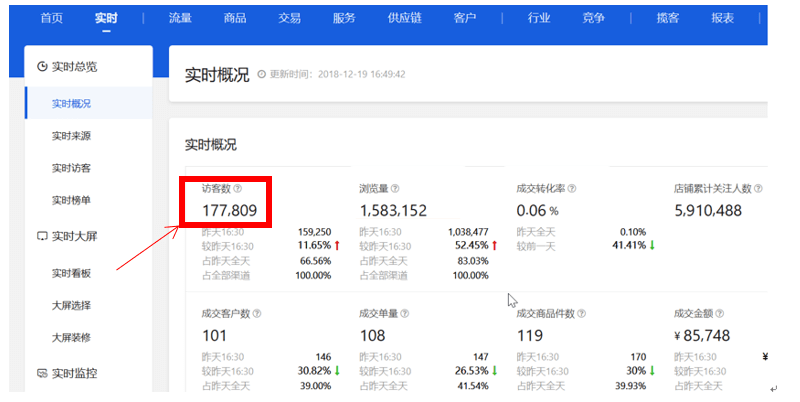Viewport: 800px width, 402px height.
Task: Click the follower count 5,910,488
Action: (x=708, y=210)
